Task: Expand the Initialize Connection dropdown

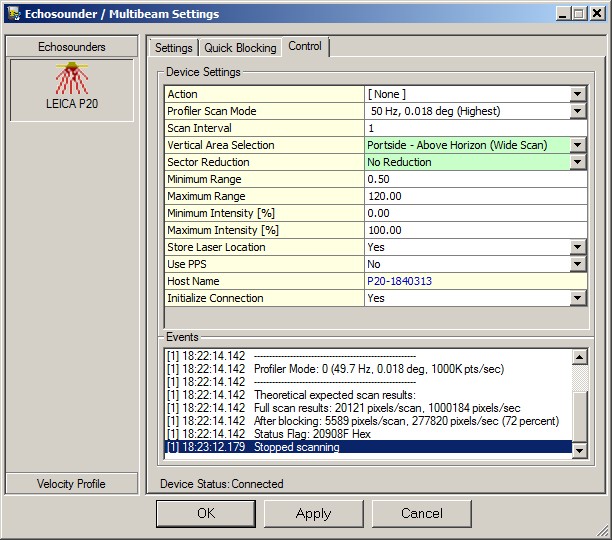Action: (x=577, y=298)
